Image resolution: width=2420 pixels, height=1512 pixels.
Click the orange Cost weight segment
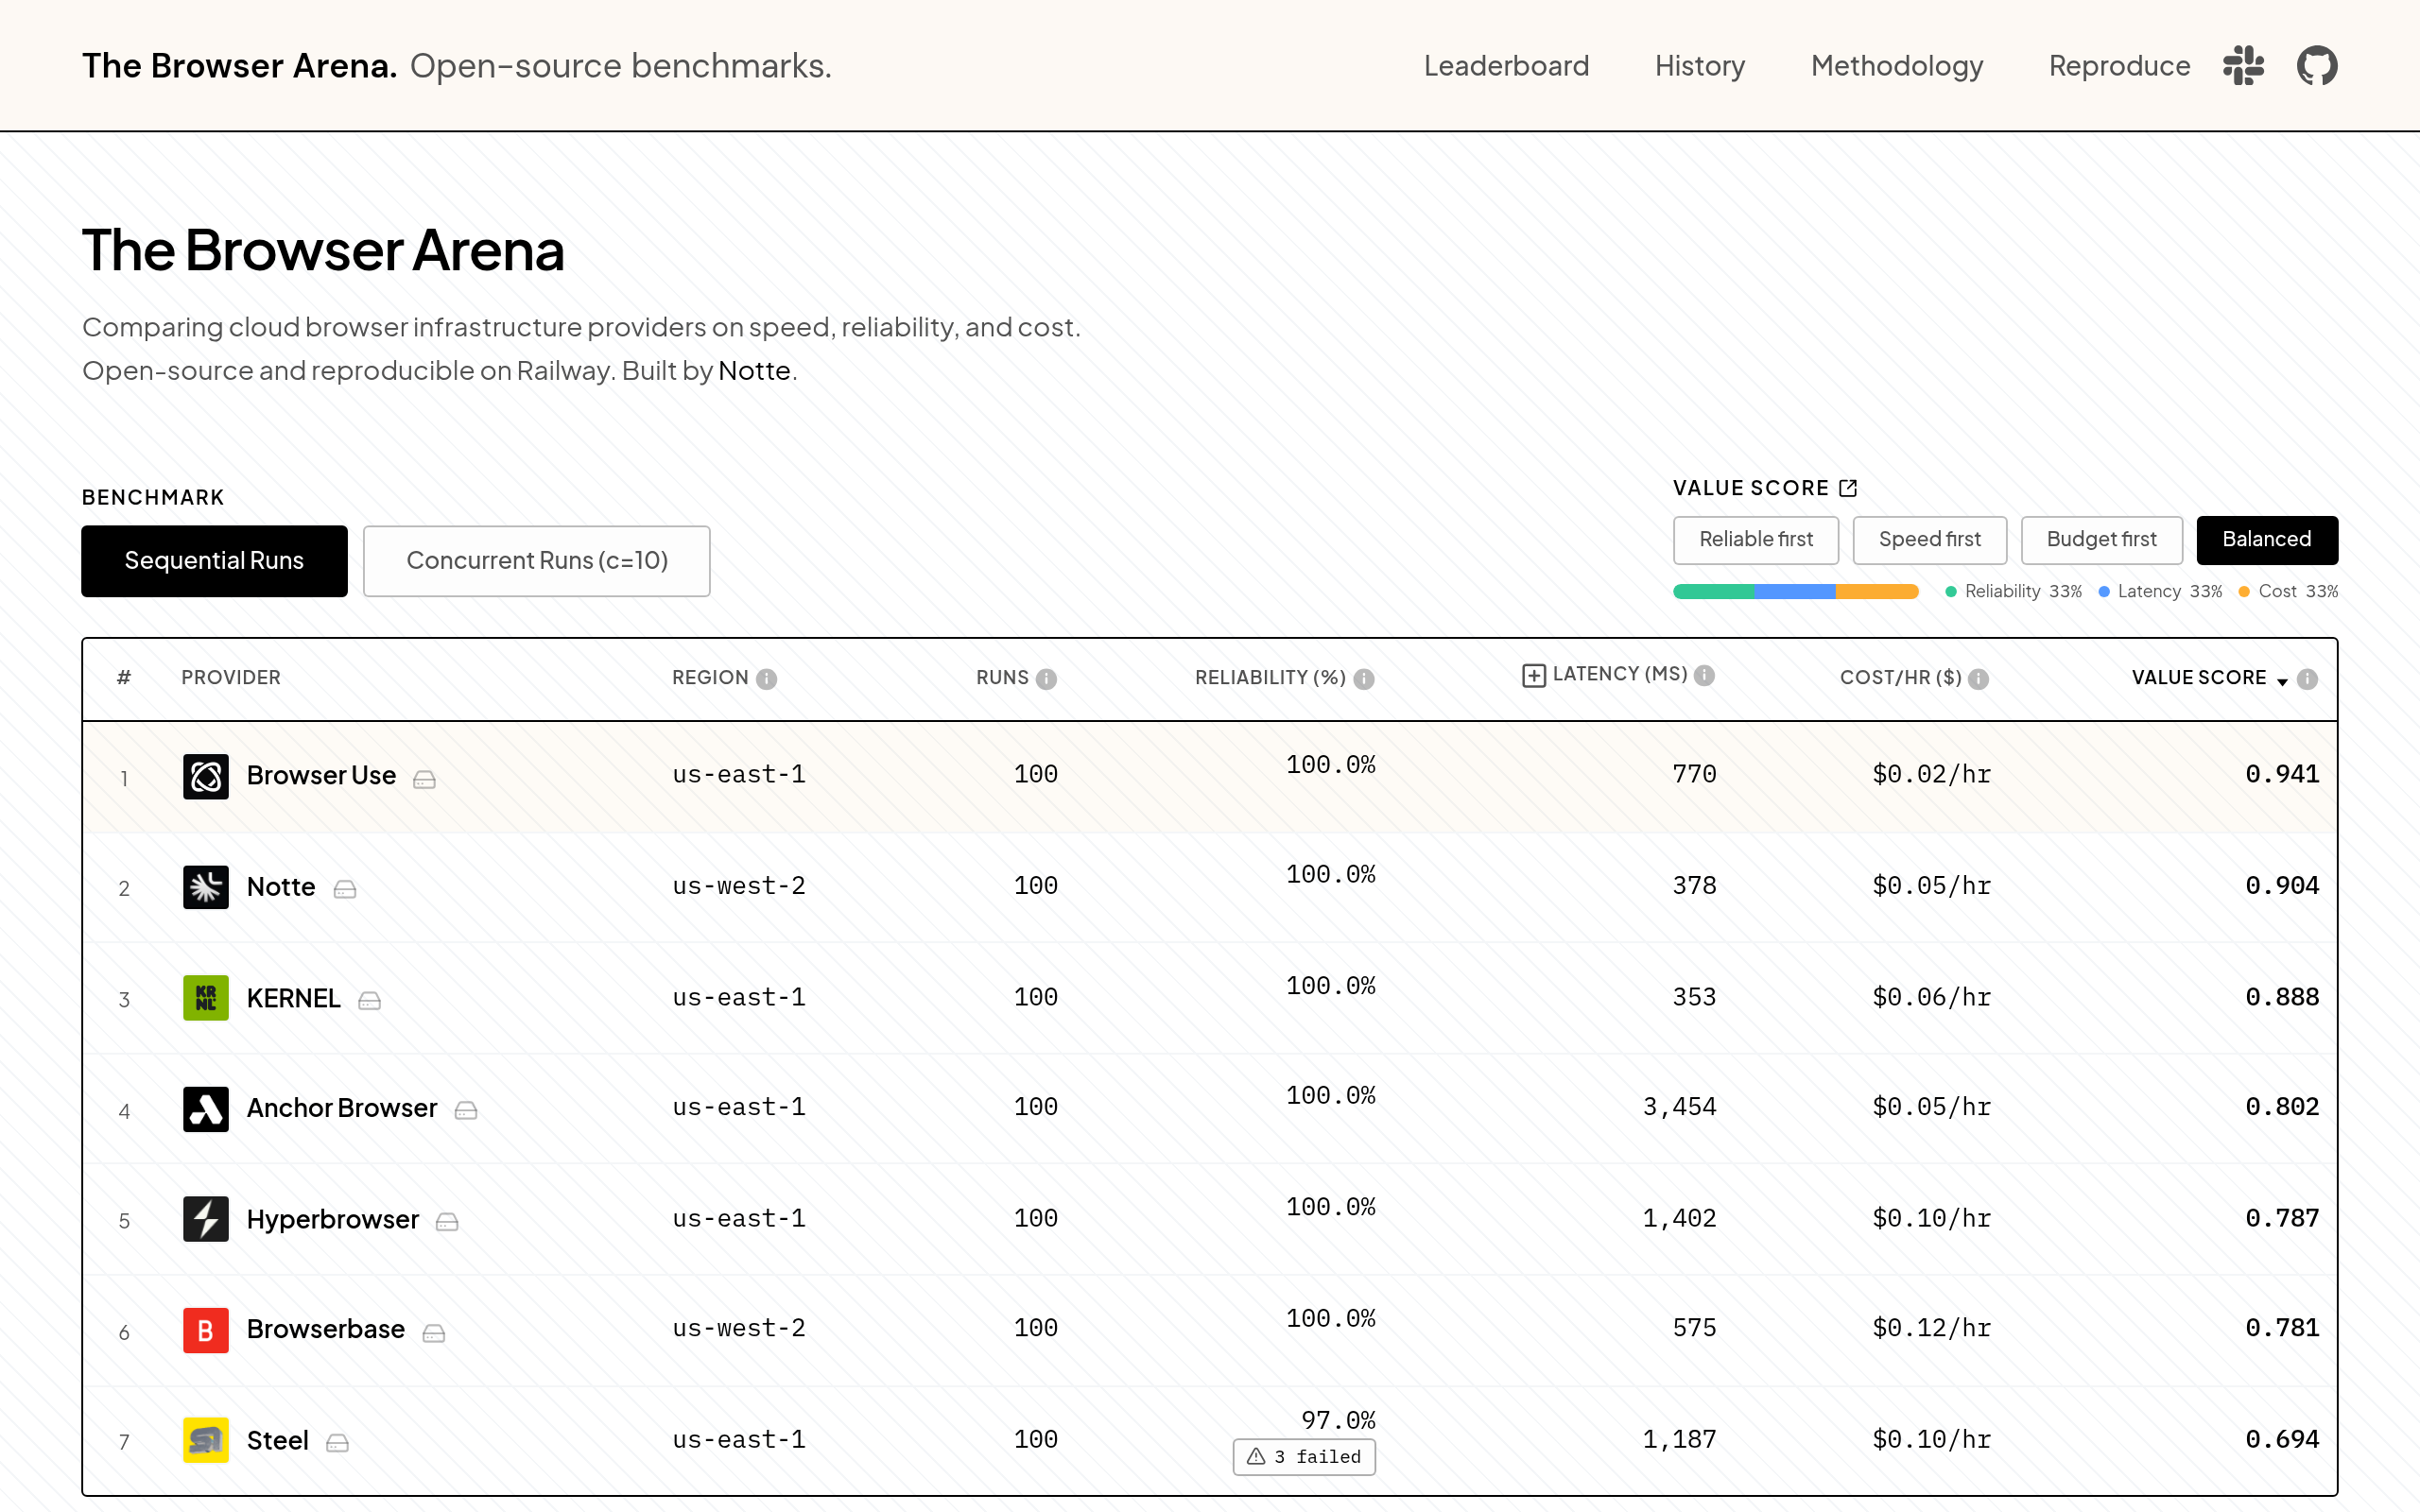[1877, 592]
